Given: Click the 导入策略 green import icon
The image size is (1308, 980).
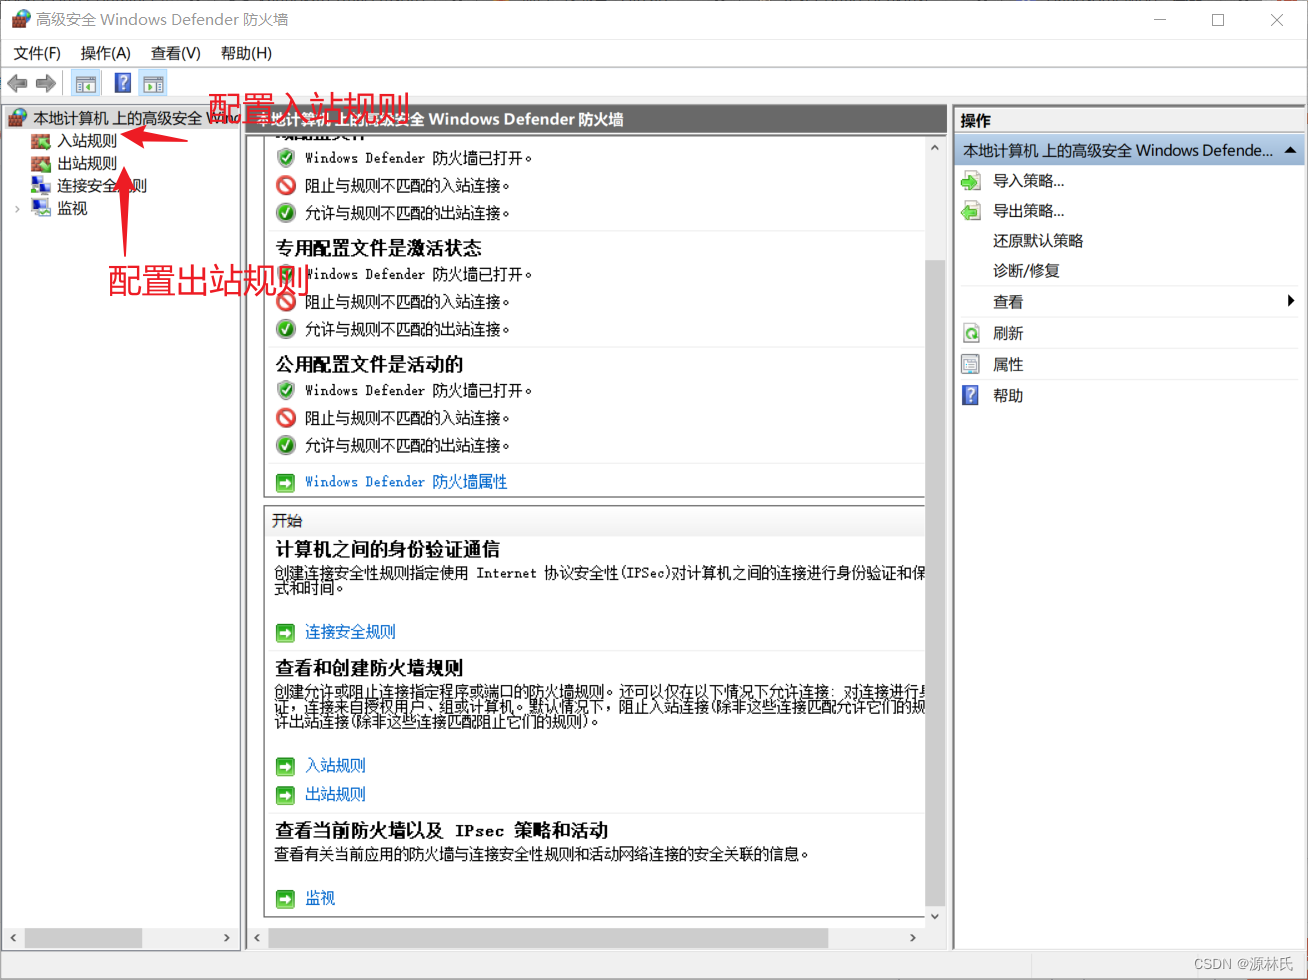Looking at the screenshot, I should pyautogui.click(x=970, y=181).
